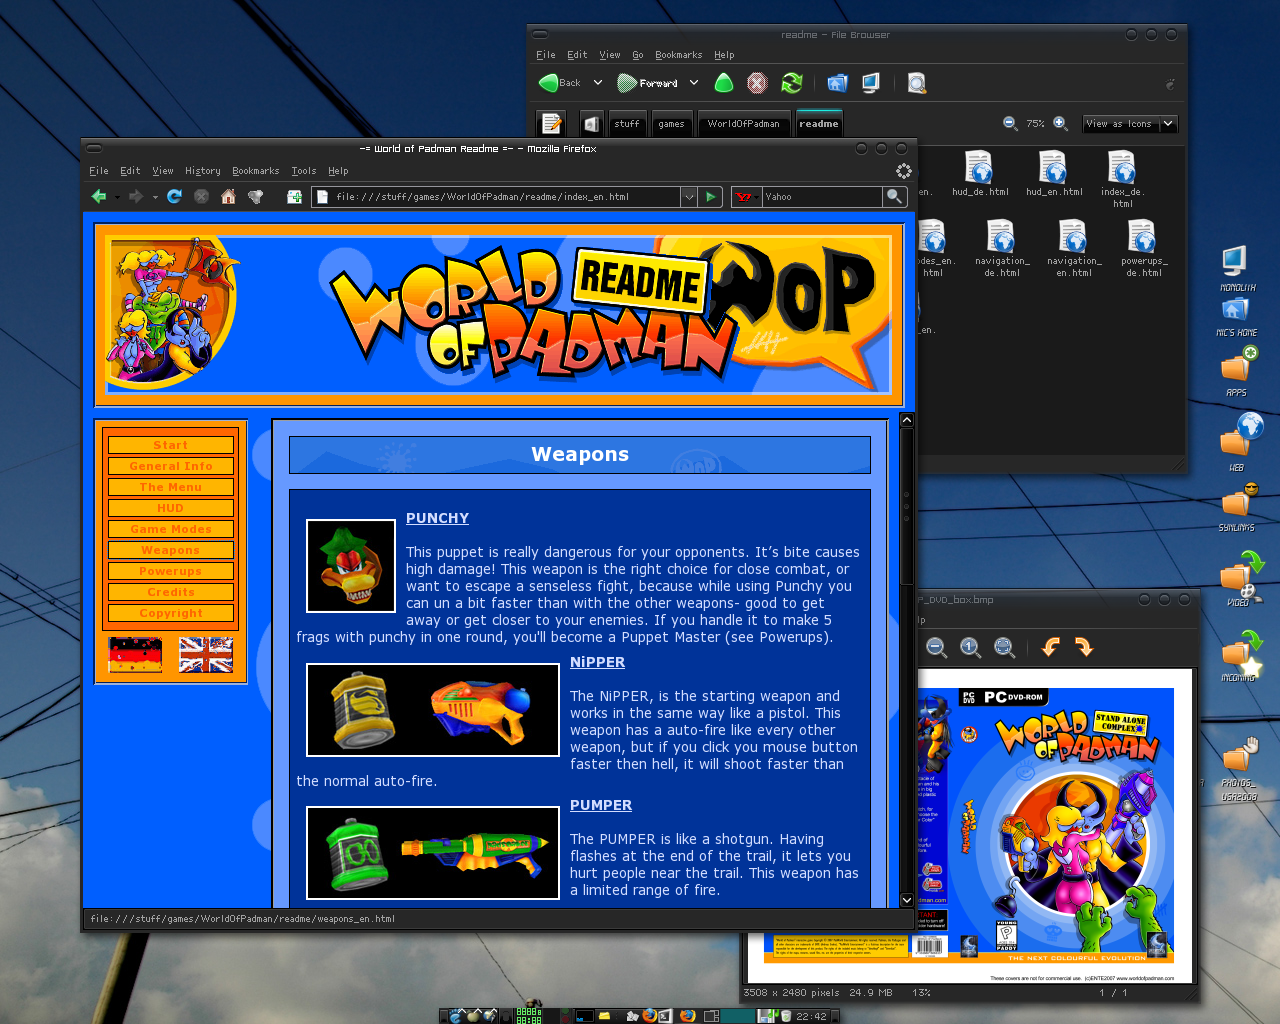Click 'General Info' navigation button
The height and width of the screenshot is (1024, 1280).
tap(171, 466)
